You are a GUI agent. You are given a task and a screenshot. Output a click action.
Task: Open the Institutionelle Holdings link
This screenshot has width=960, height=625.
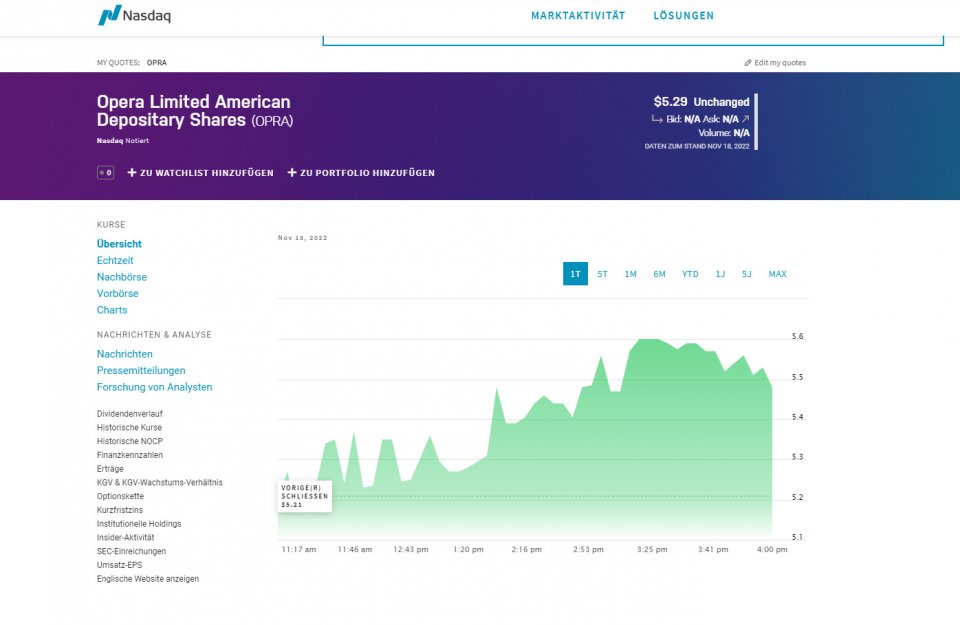coord(139,524)
